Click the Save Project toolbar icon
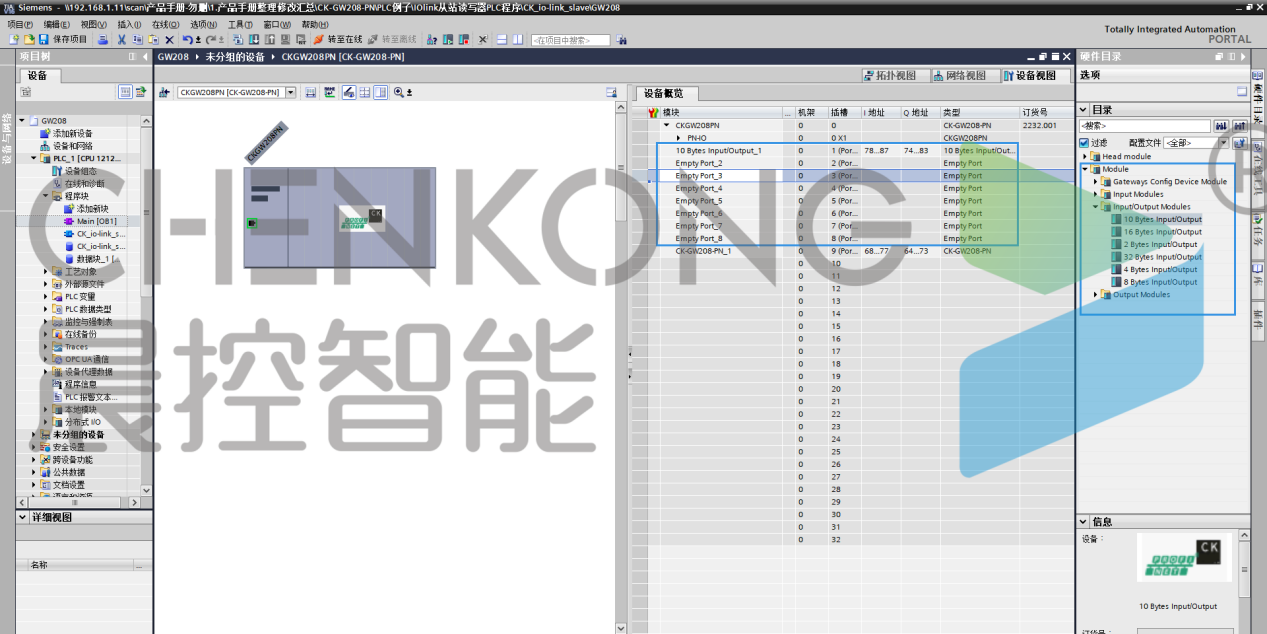Viewport: 1267px width, 634px height. tap(44, 40)
